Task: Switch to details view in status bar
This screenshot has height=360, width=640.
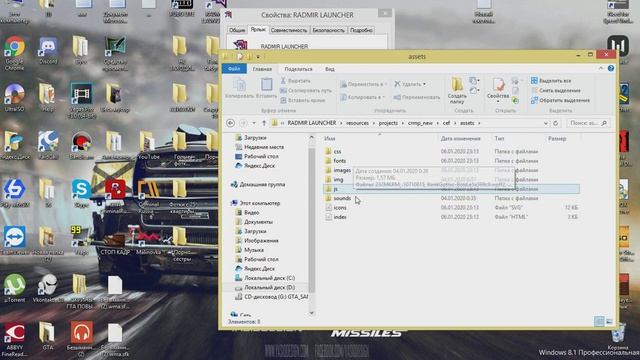Action: 599,322
